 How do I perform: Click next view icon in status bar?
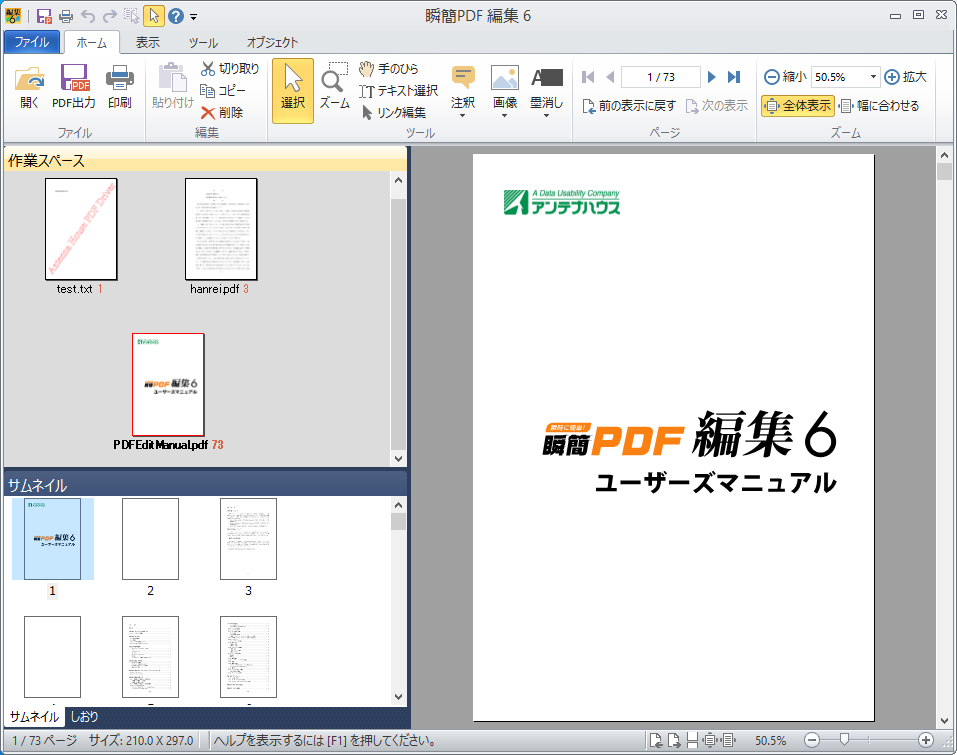(x=674, y=740)
